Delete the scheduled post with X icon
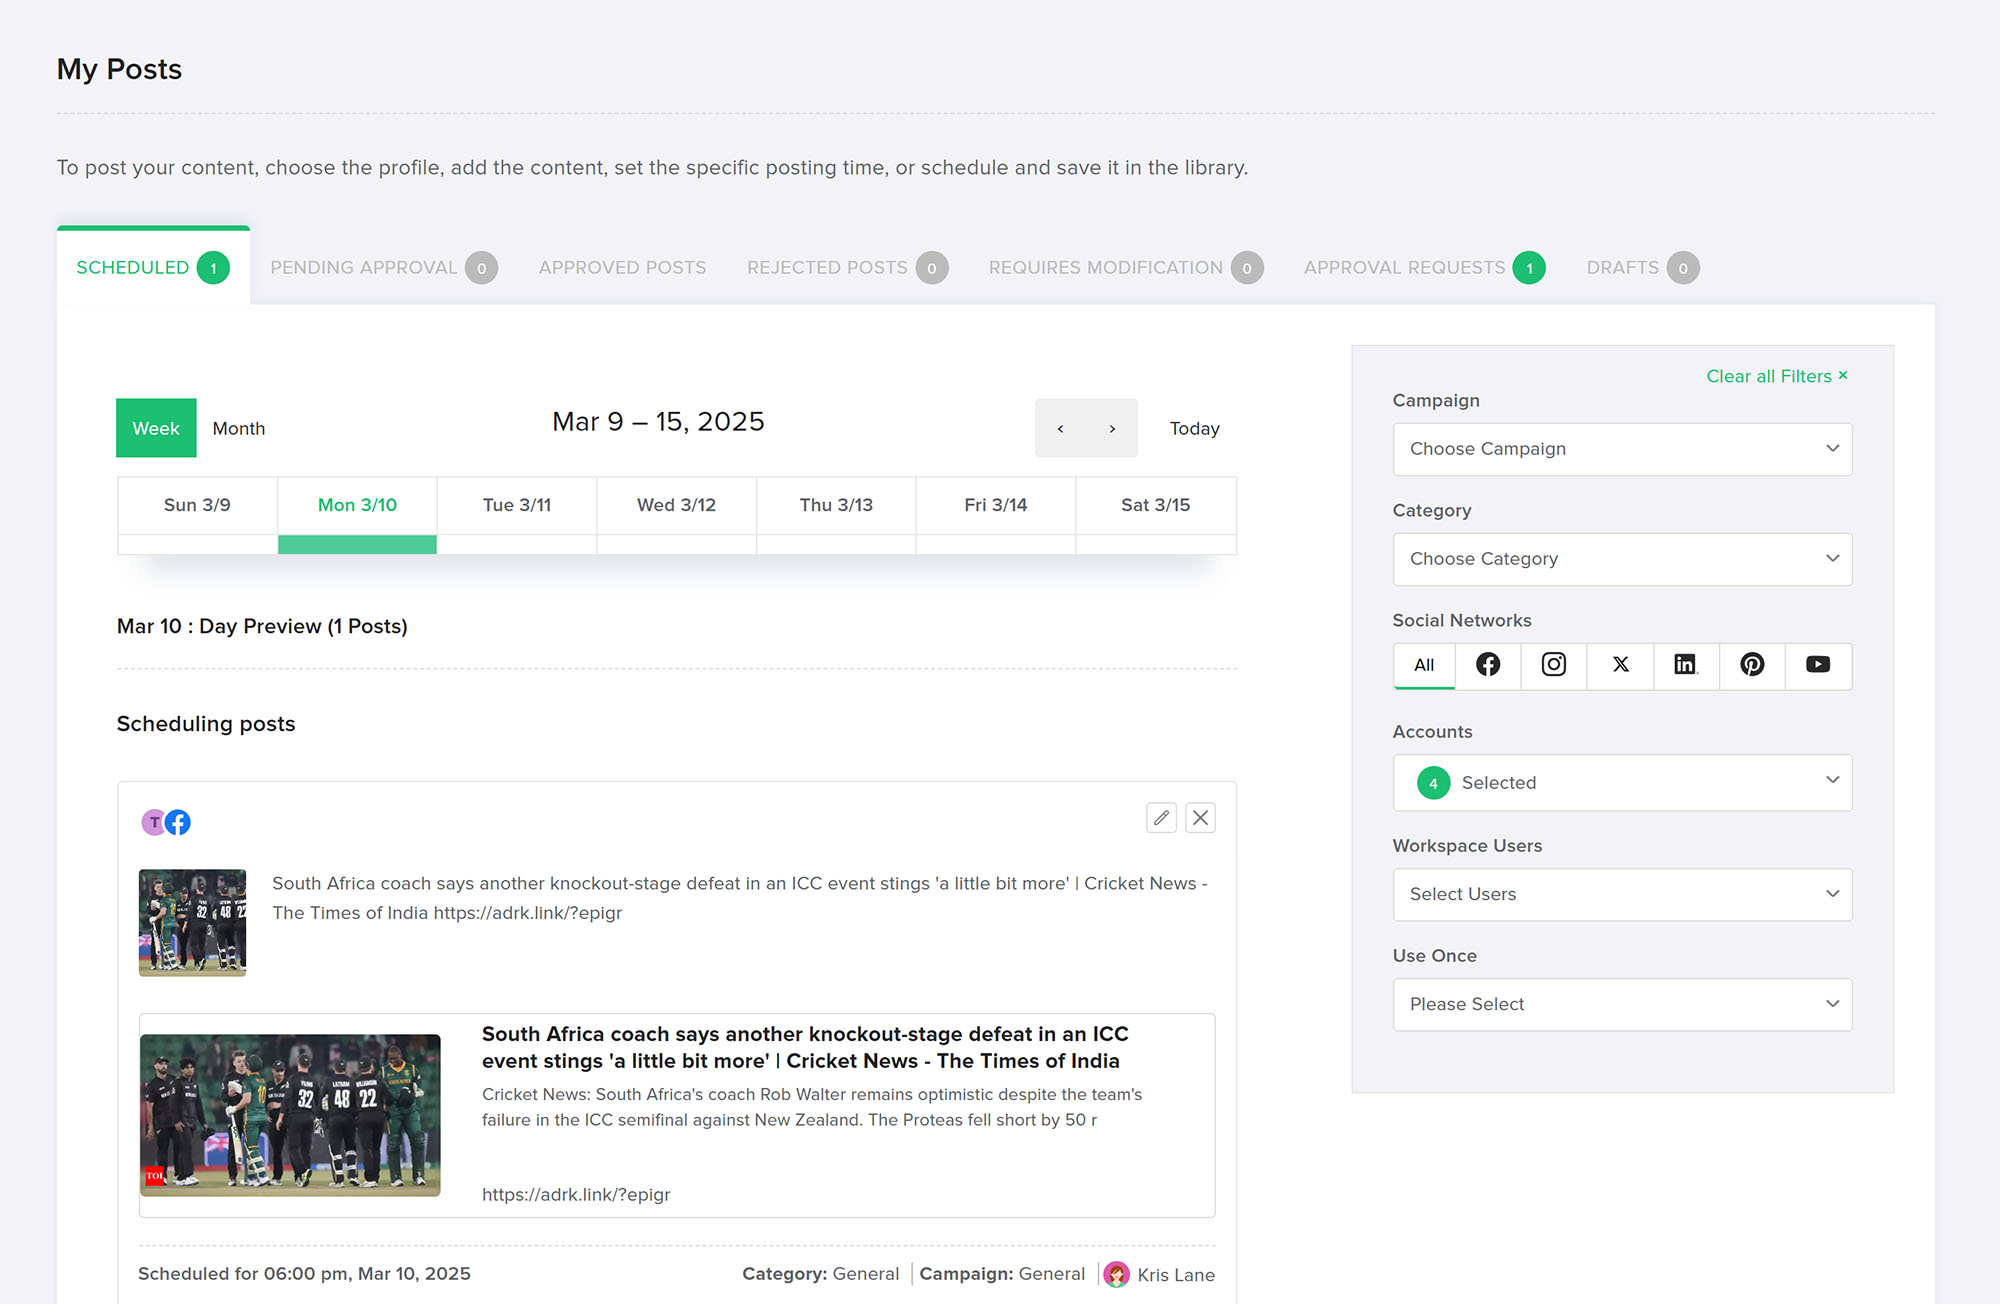Viewport: 2000px width, 1304px height. pos(1200,818)
